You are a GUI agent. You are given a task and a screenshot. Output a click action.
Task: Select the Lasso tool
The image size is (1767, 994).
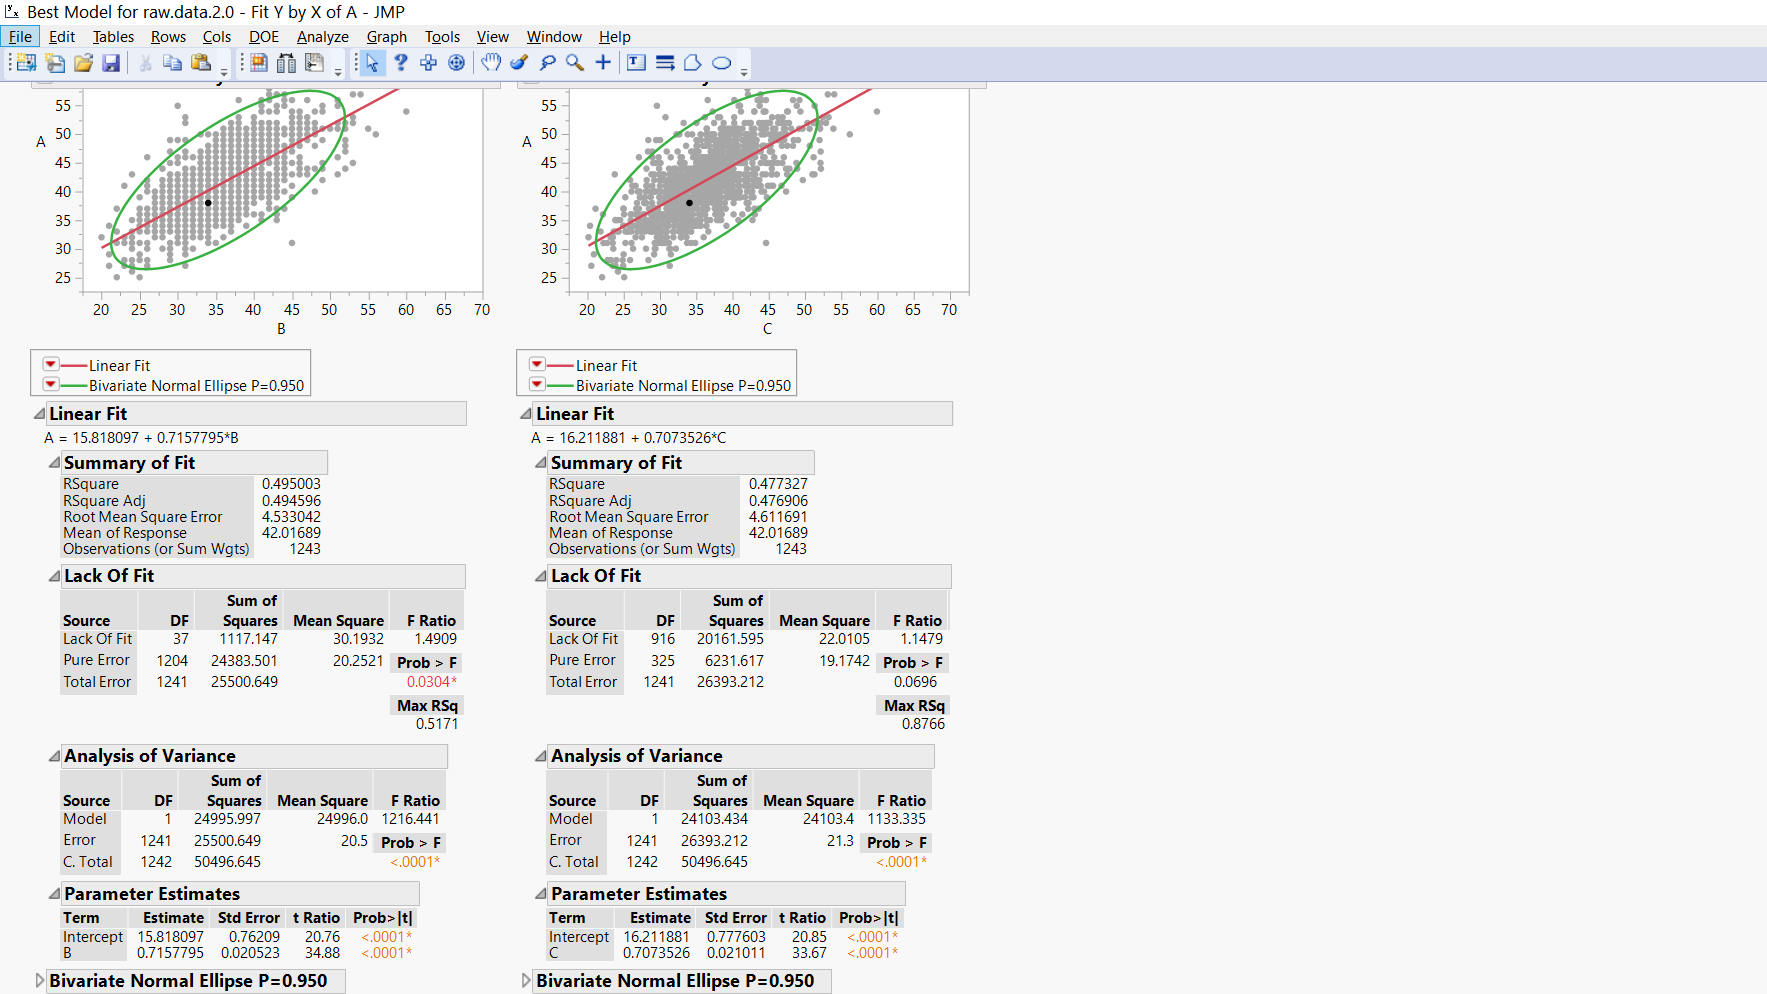point(546,63)
